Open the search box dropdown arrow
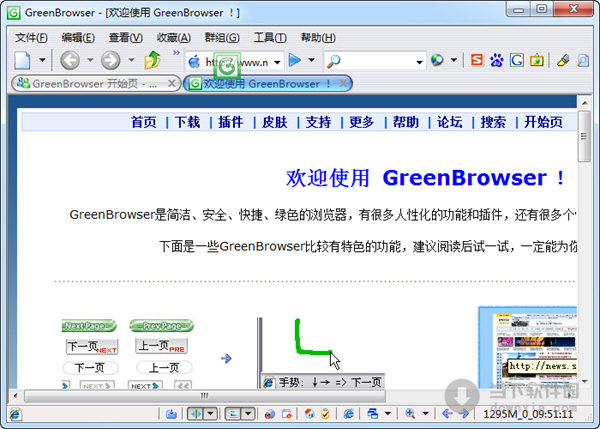 [x=419, y=62]
